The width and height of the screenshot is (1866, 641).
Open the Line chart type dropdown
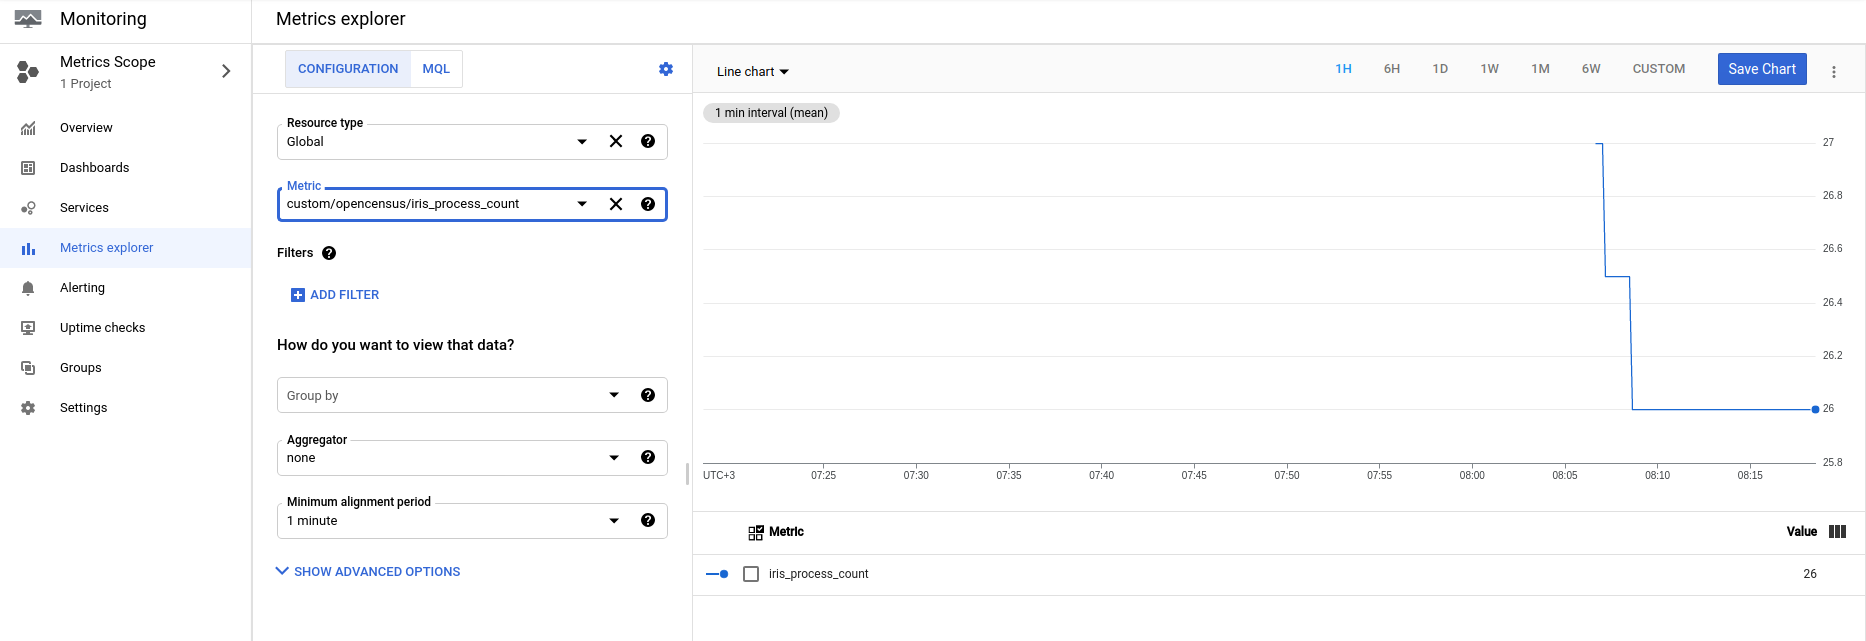pos(753,72)
